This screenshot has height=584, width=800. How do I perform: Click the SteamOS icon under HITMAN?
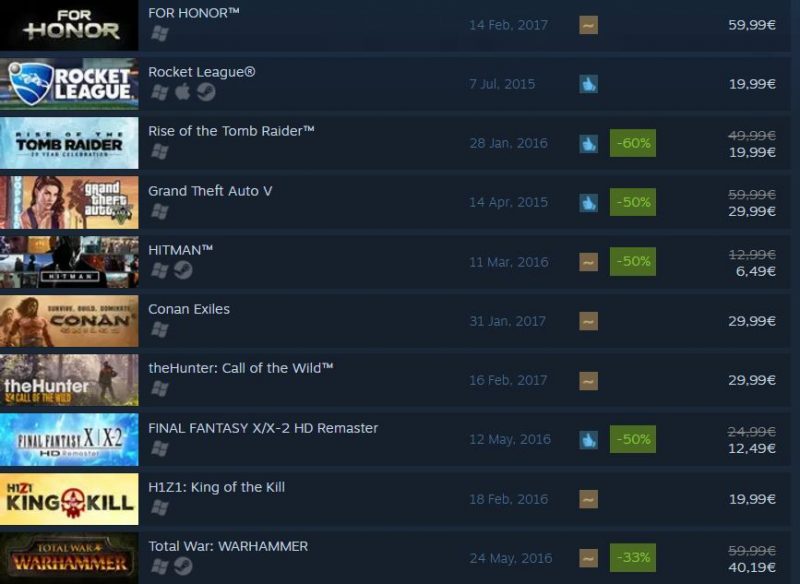pyautogui.click(x=183, y=270)
